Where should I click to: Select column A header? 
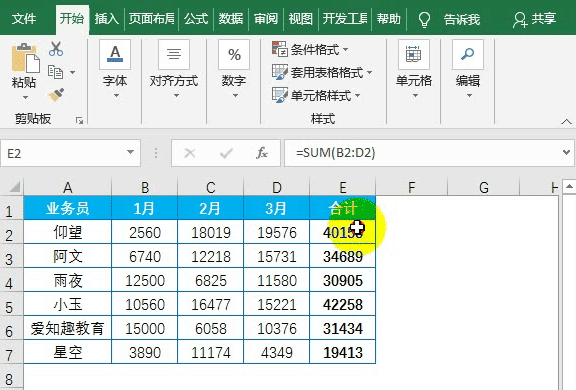click(68, 187)
